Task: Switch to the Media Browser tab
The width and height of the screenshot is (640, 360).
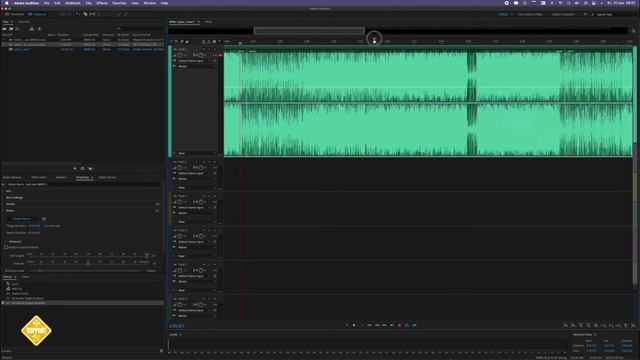Action: pyautogui.click(x=12, y=178)
